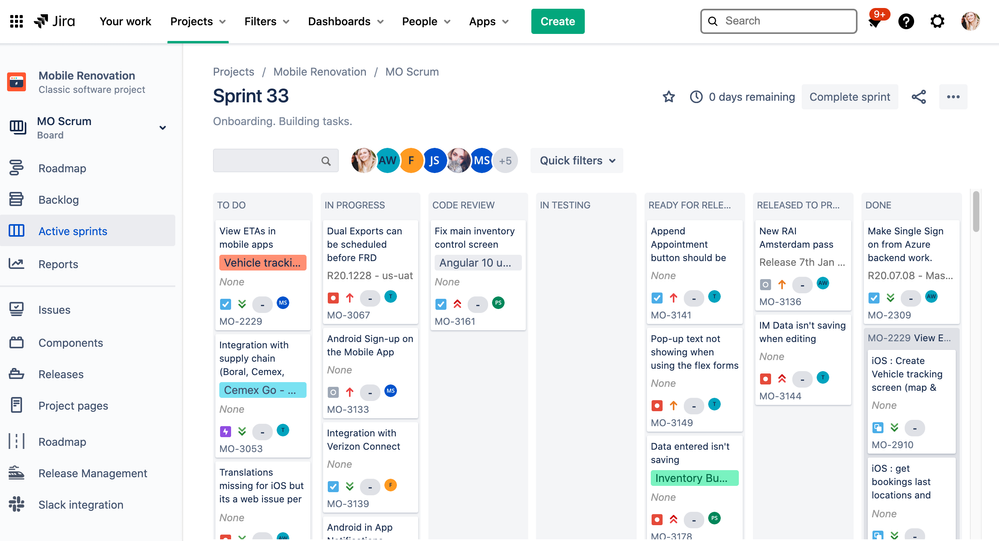The image size is (999, 541).
Task: Expand the People menu
Action: pyautogui.click(x=426, y=22)
